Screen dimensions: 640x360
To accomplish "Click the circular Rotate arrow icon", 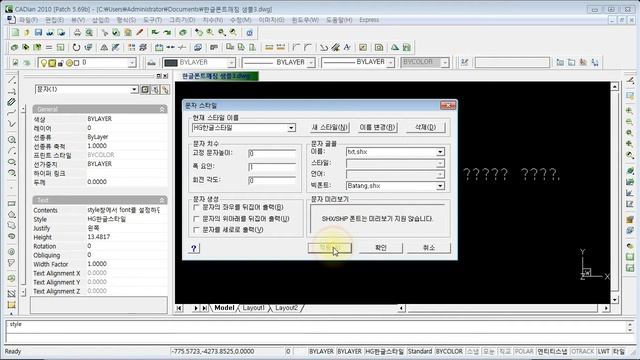I will point(76,47).
